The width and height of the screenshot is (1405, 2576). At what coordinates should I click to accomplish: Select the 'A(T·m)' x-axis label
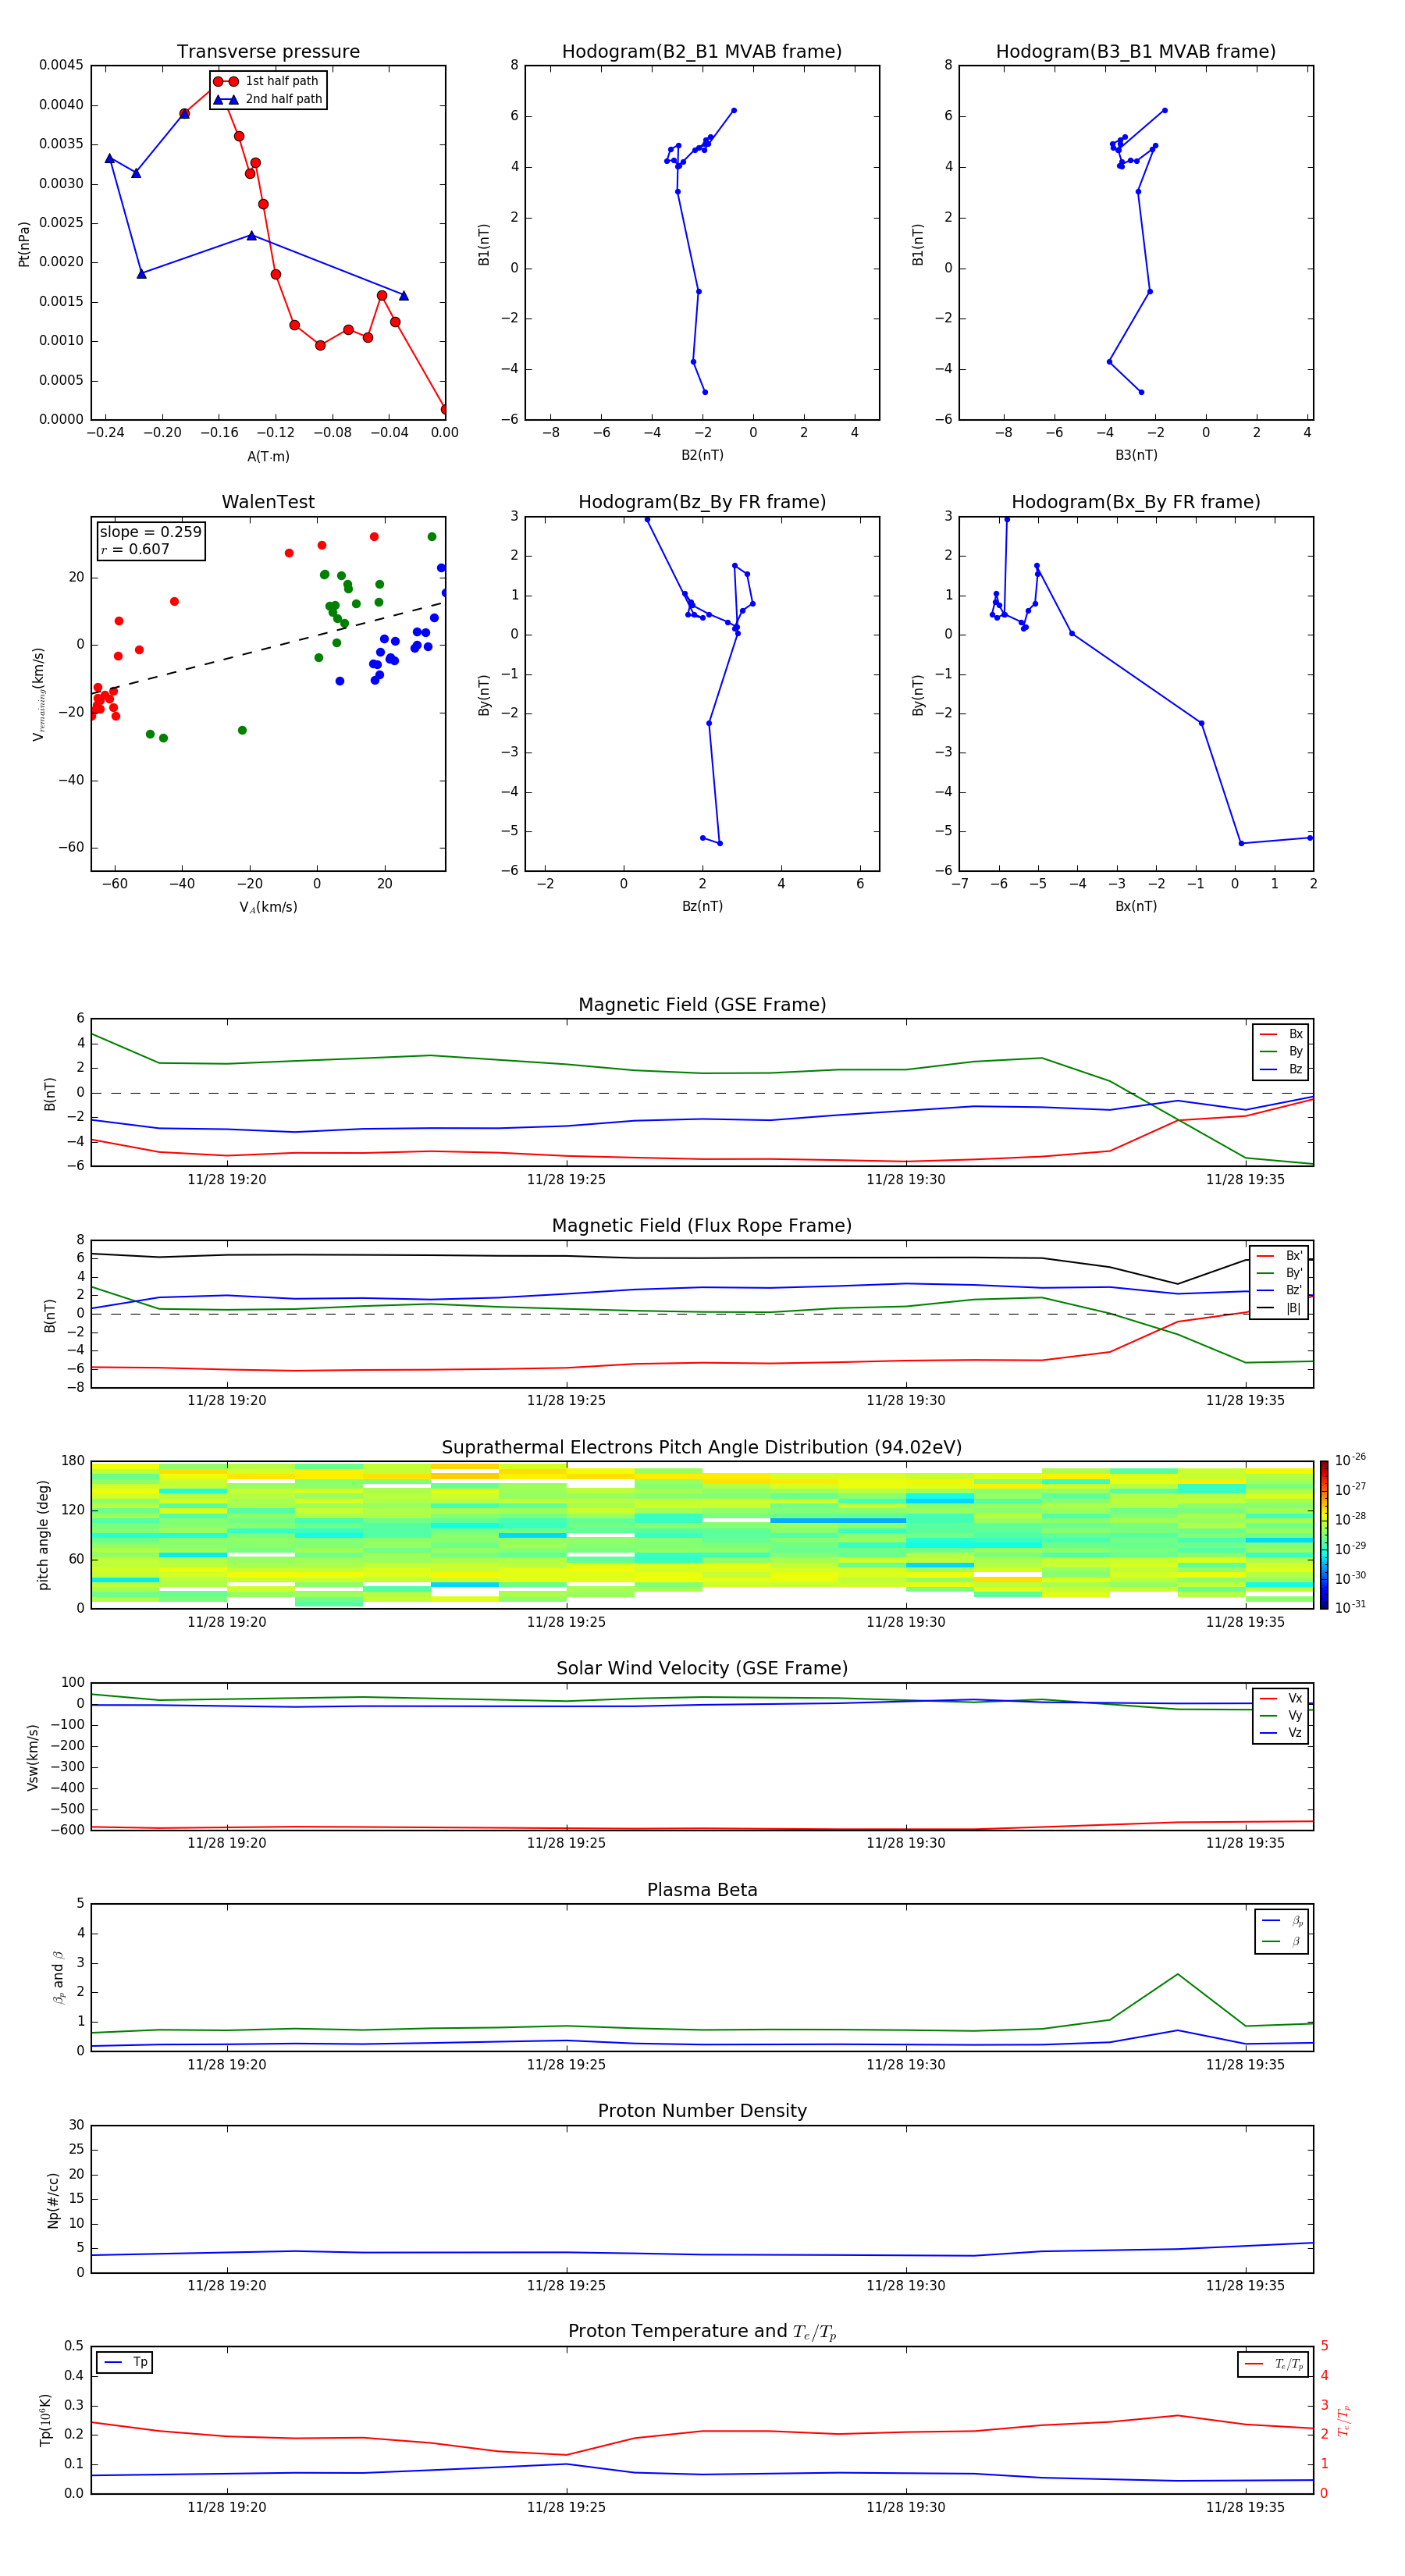click(268, 457)
